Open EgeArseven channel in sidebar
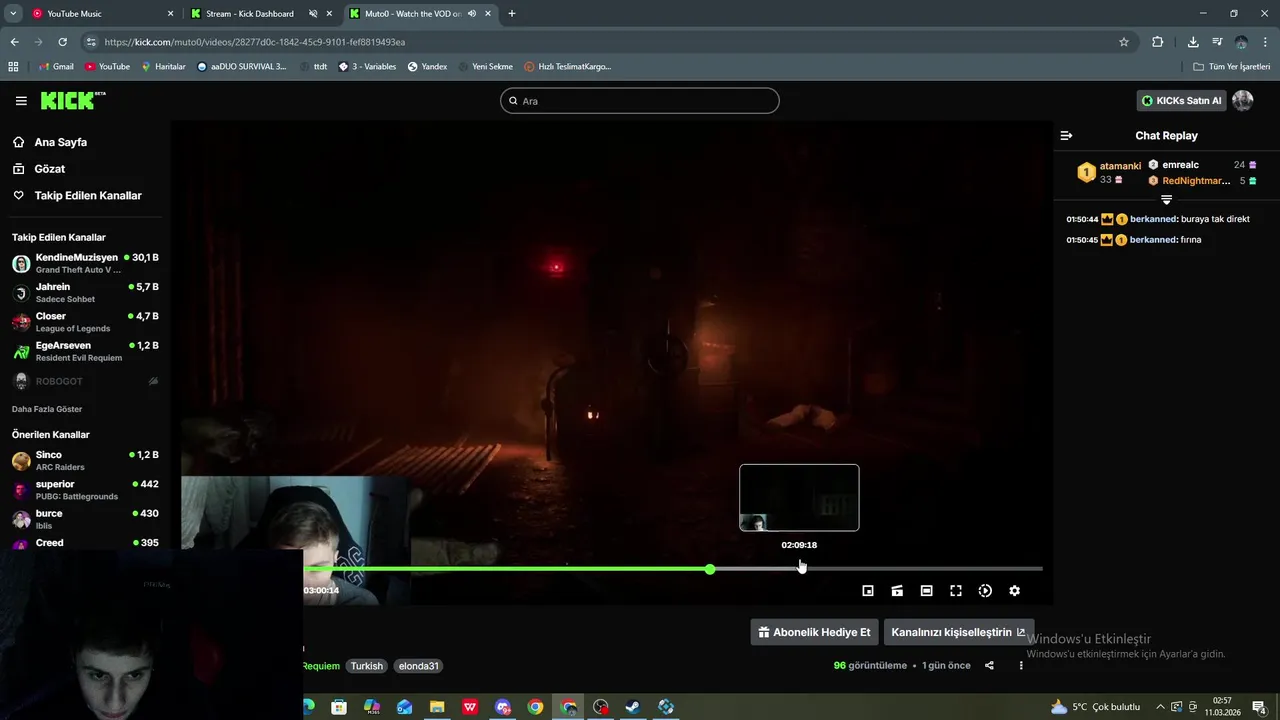Viewport: 1280px width, 720px height. pyautogui.click(x=85, y=351)
